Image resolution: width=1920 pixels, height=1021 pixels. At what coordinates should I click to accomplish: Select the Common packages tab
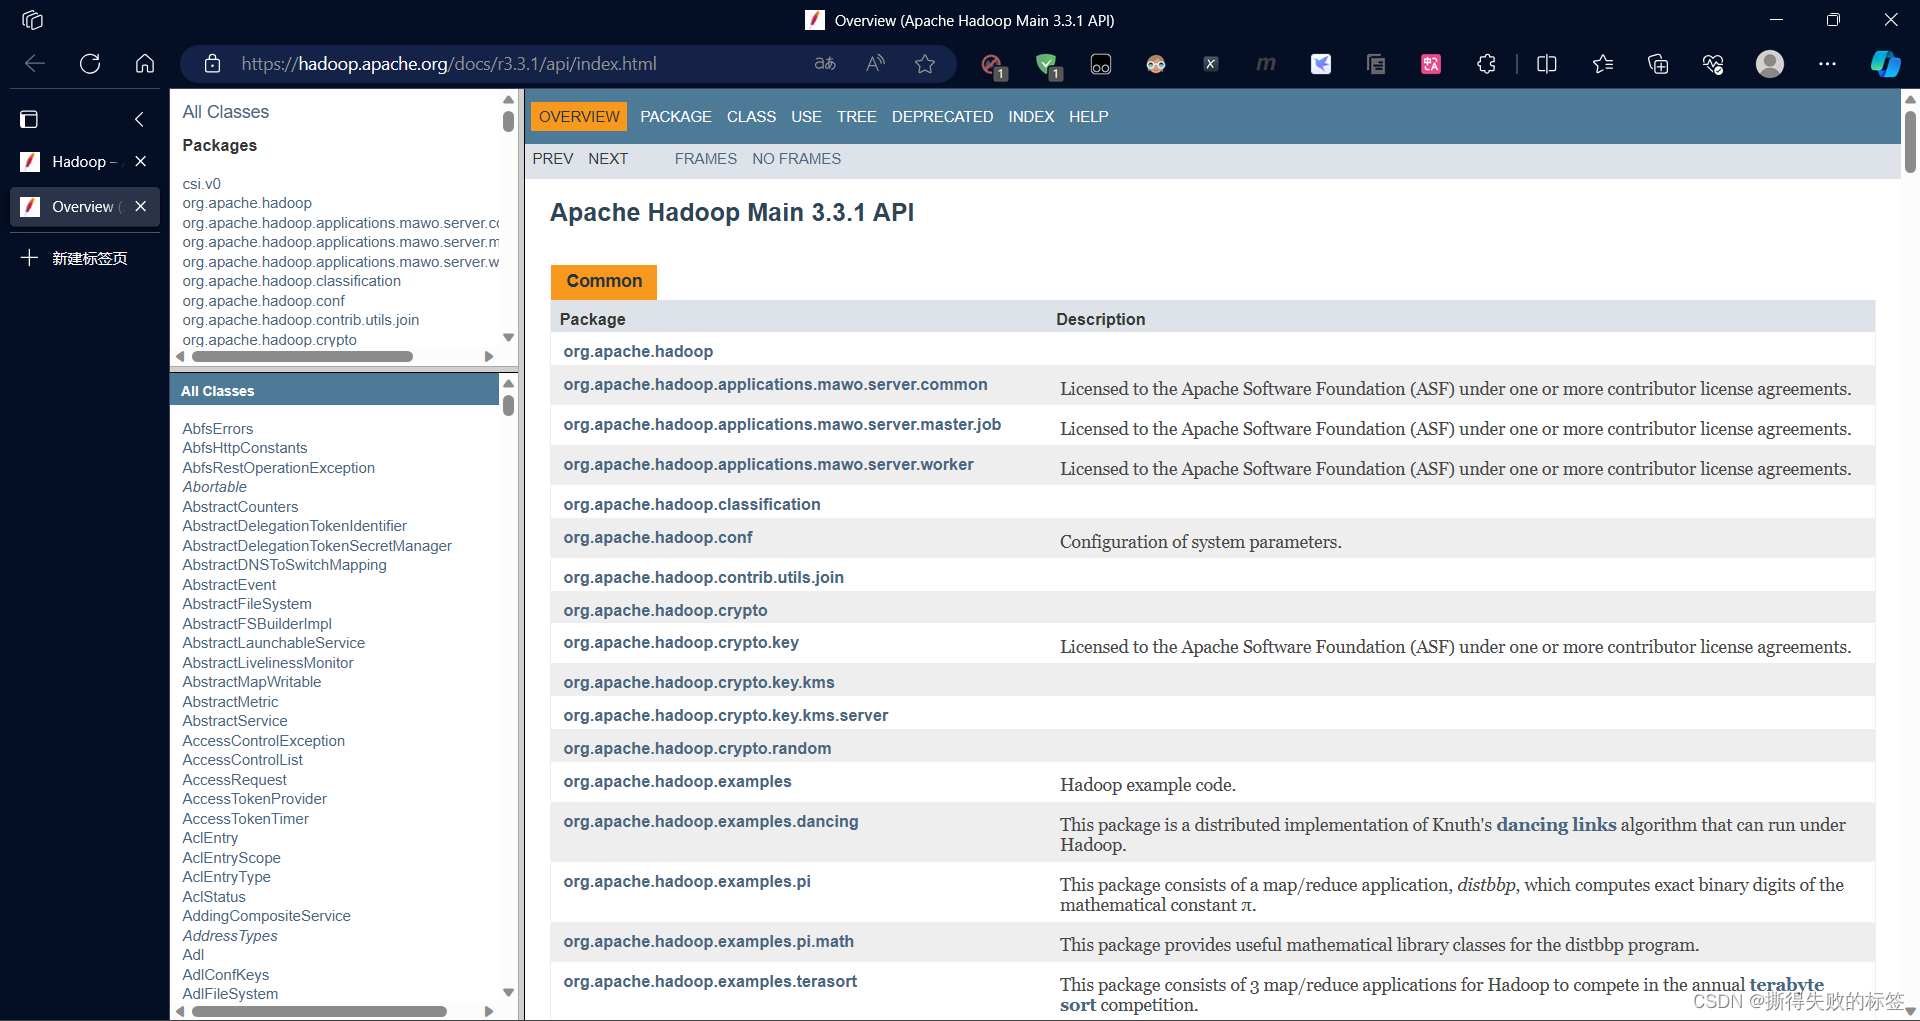604,281
